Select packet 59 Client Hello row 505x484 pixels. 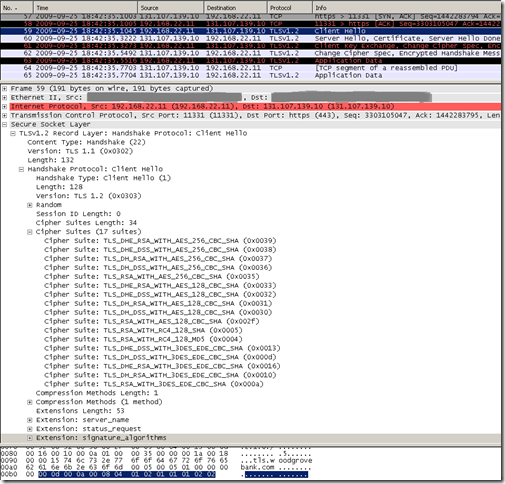251,31
